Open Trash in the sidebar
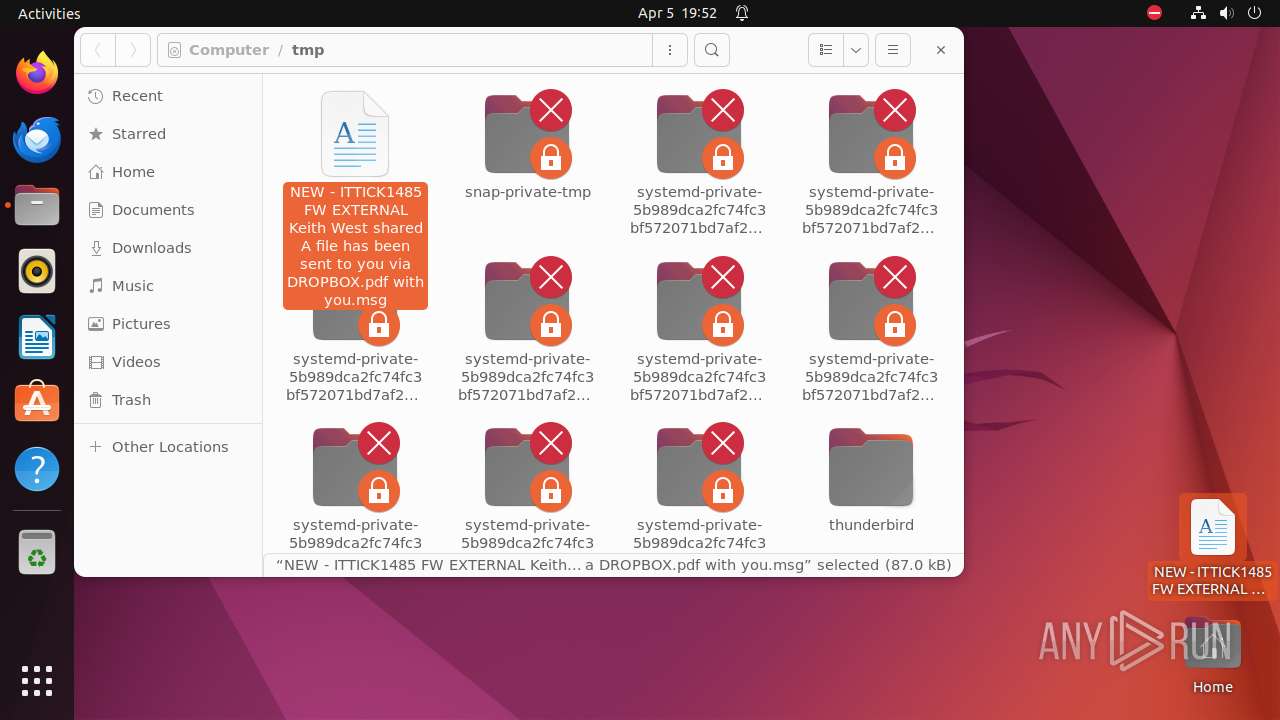The height and width of the screenshot is (720, 1280). point(168,400)
